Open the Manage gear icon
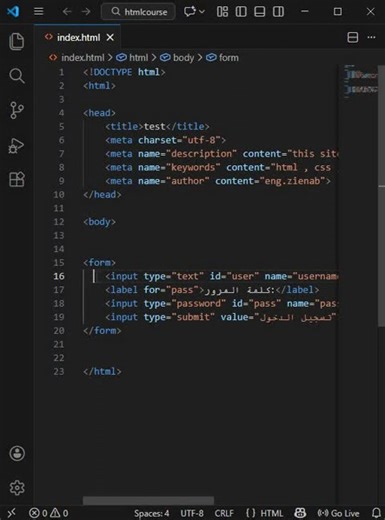The height and width of the screenshot is (520, 385). (x=17, y=488)
